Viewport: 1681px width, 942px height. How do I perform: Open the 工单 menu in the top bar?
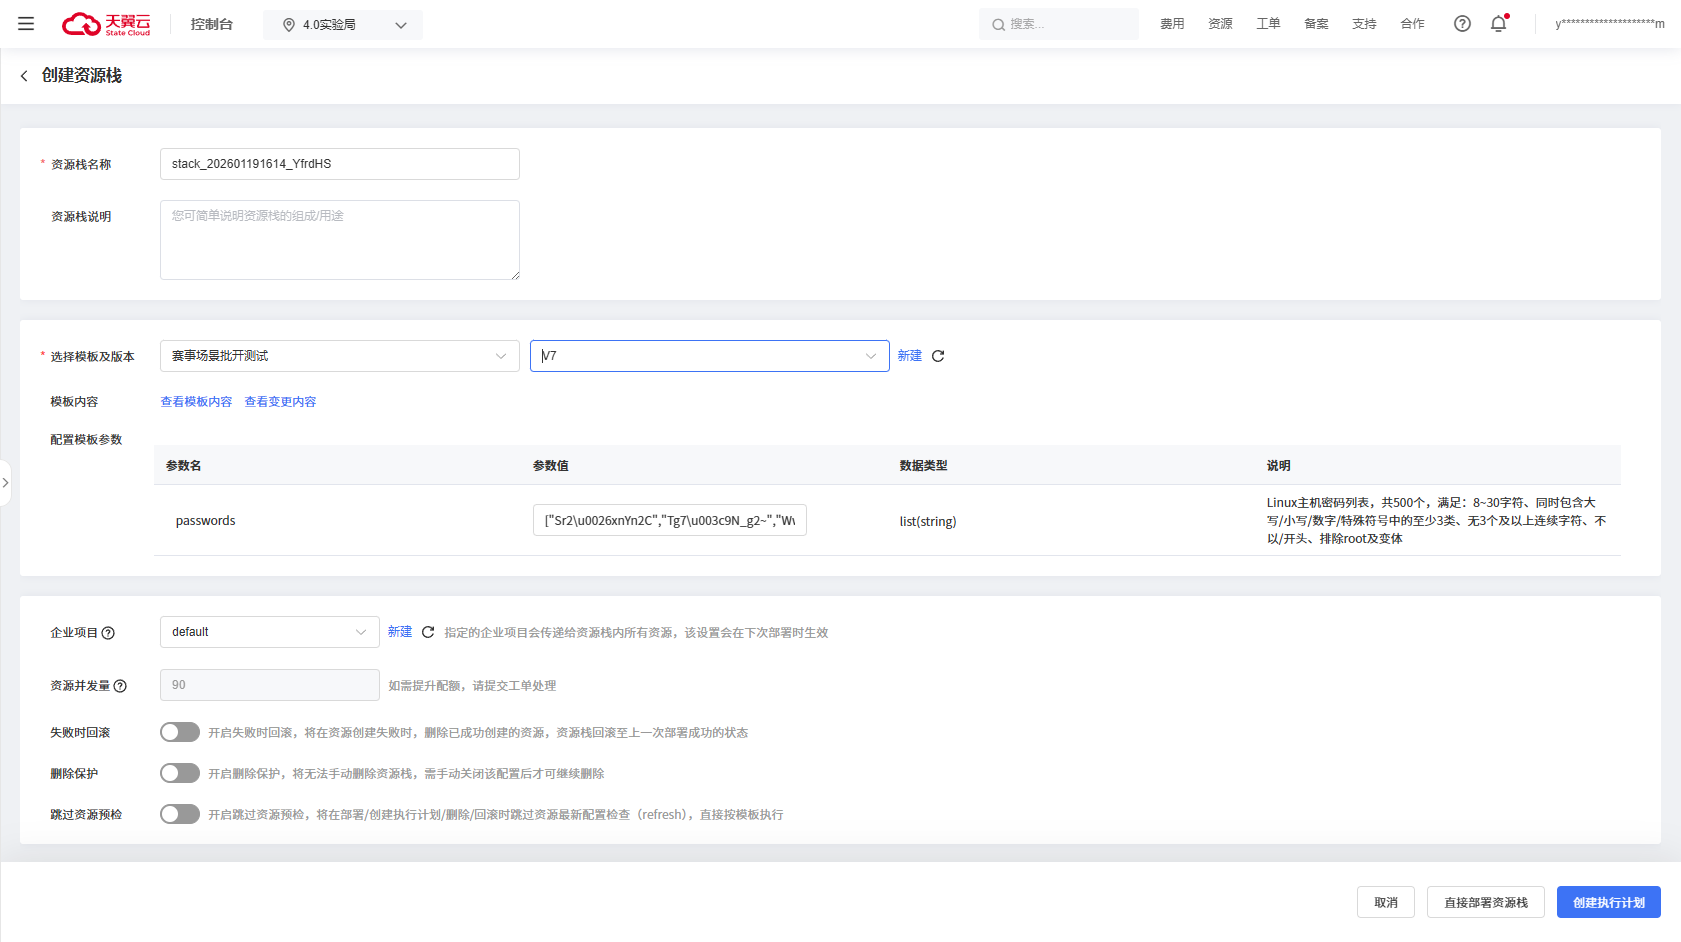[x=1268, y=24]
